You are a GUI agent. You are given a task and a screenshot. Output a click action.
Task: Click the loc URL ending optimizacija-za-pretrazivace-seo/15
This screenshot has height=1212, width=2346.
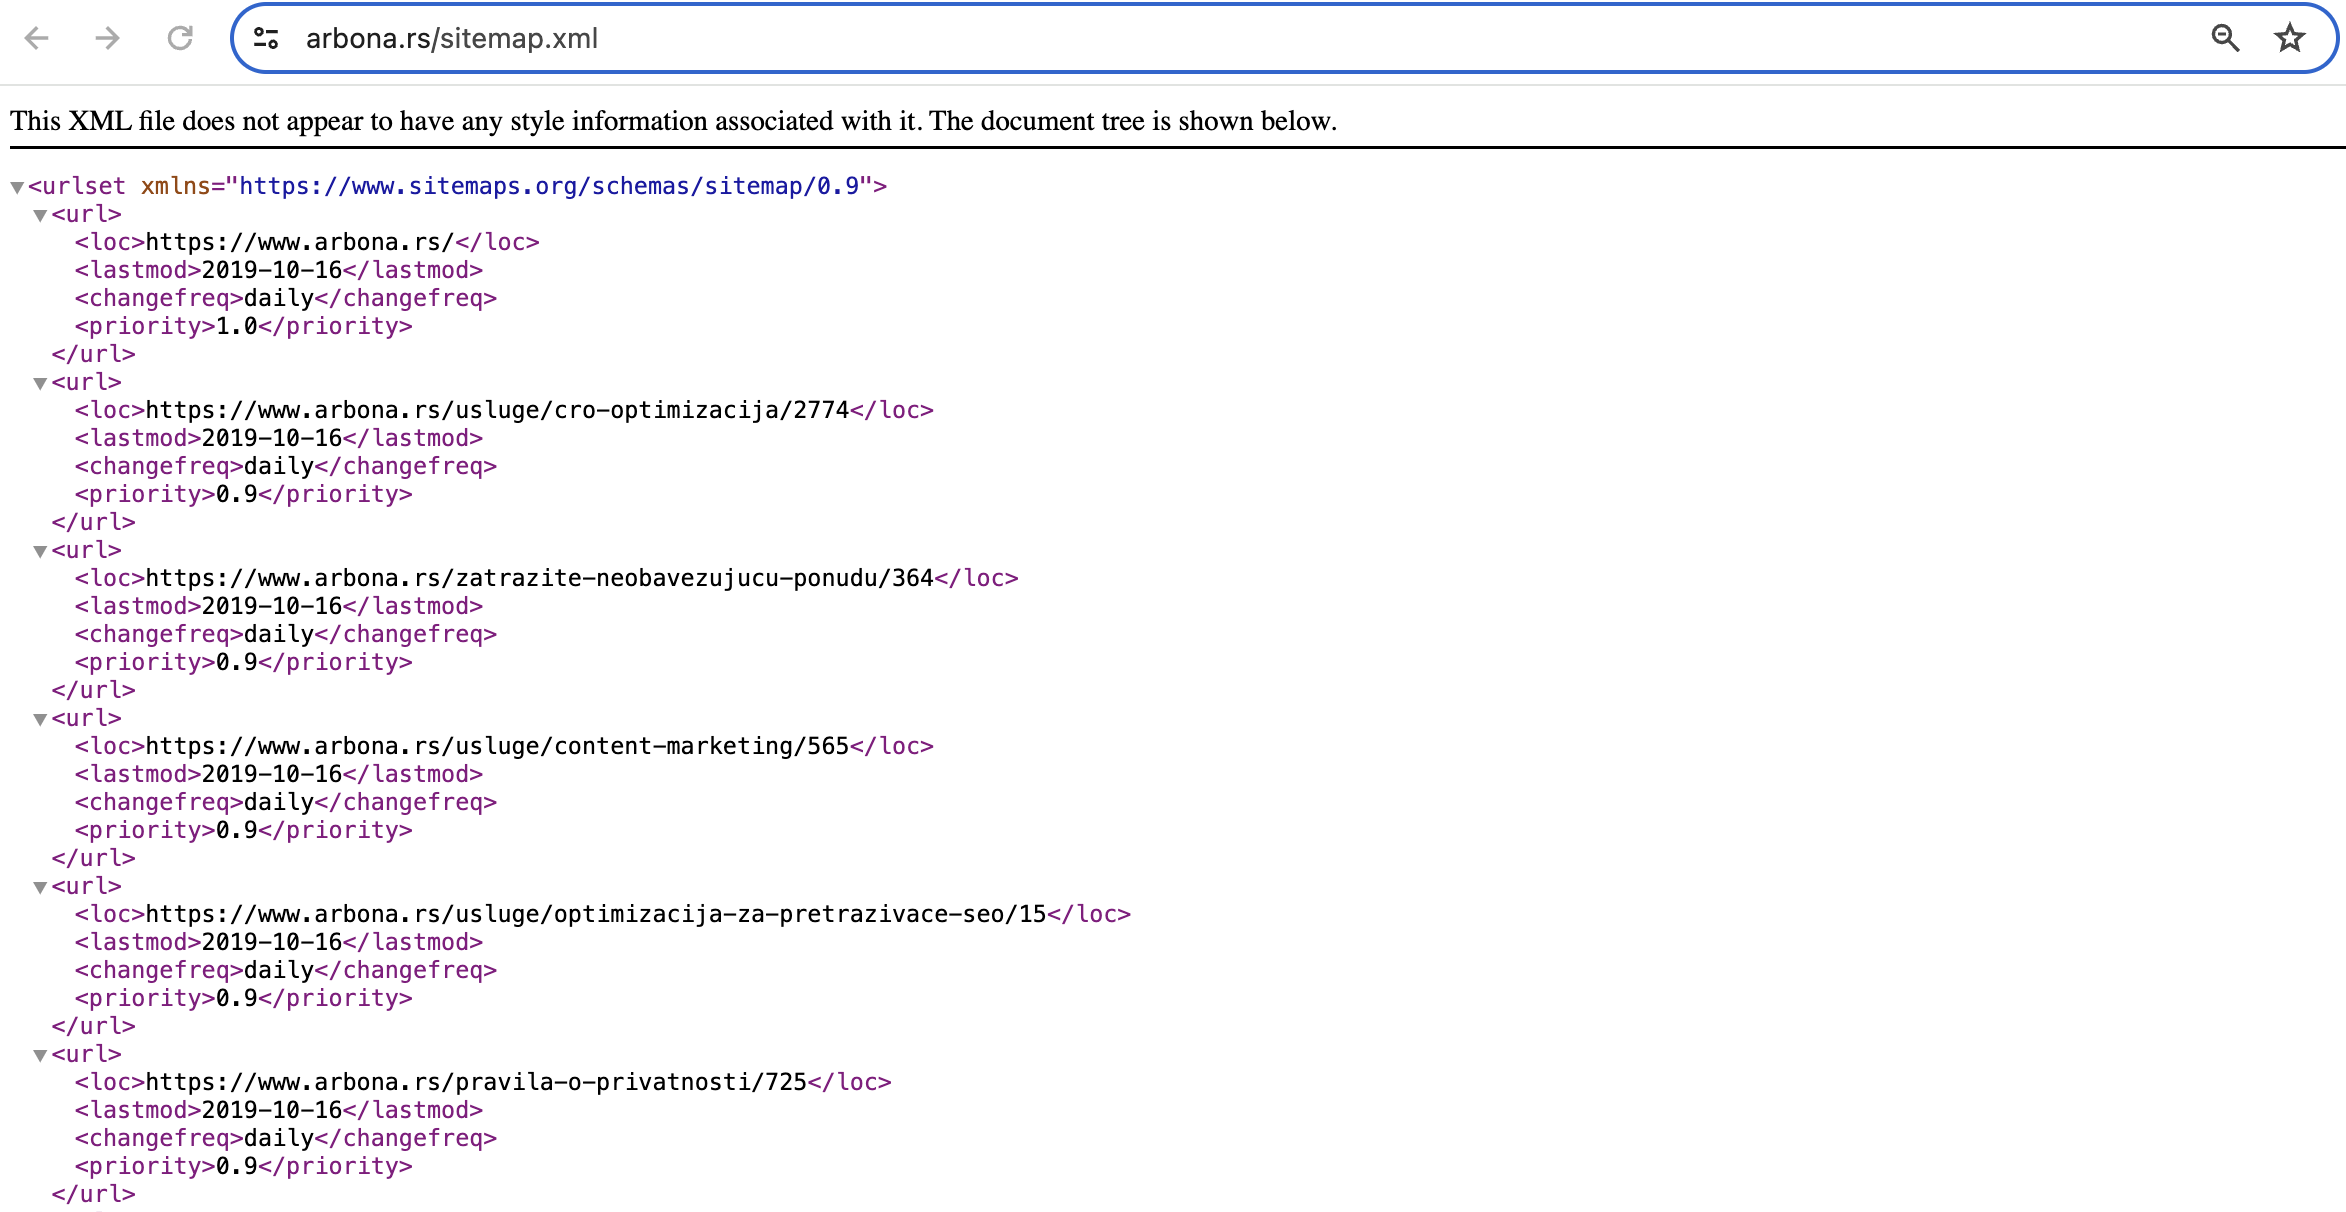coord(596,914)
